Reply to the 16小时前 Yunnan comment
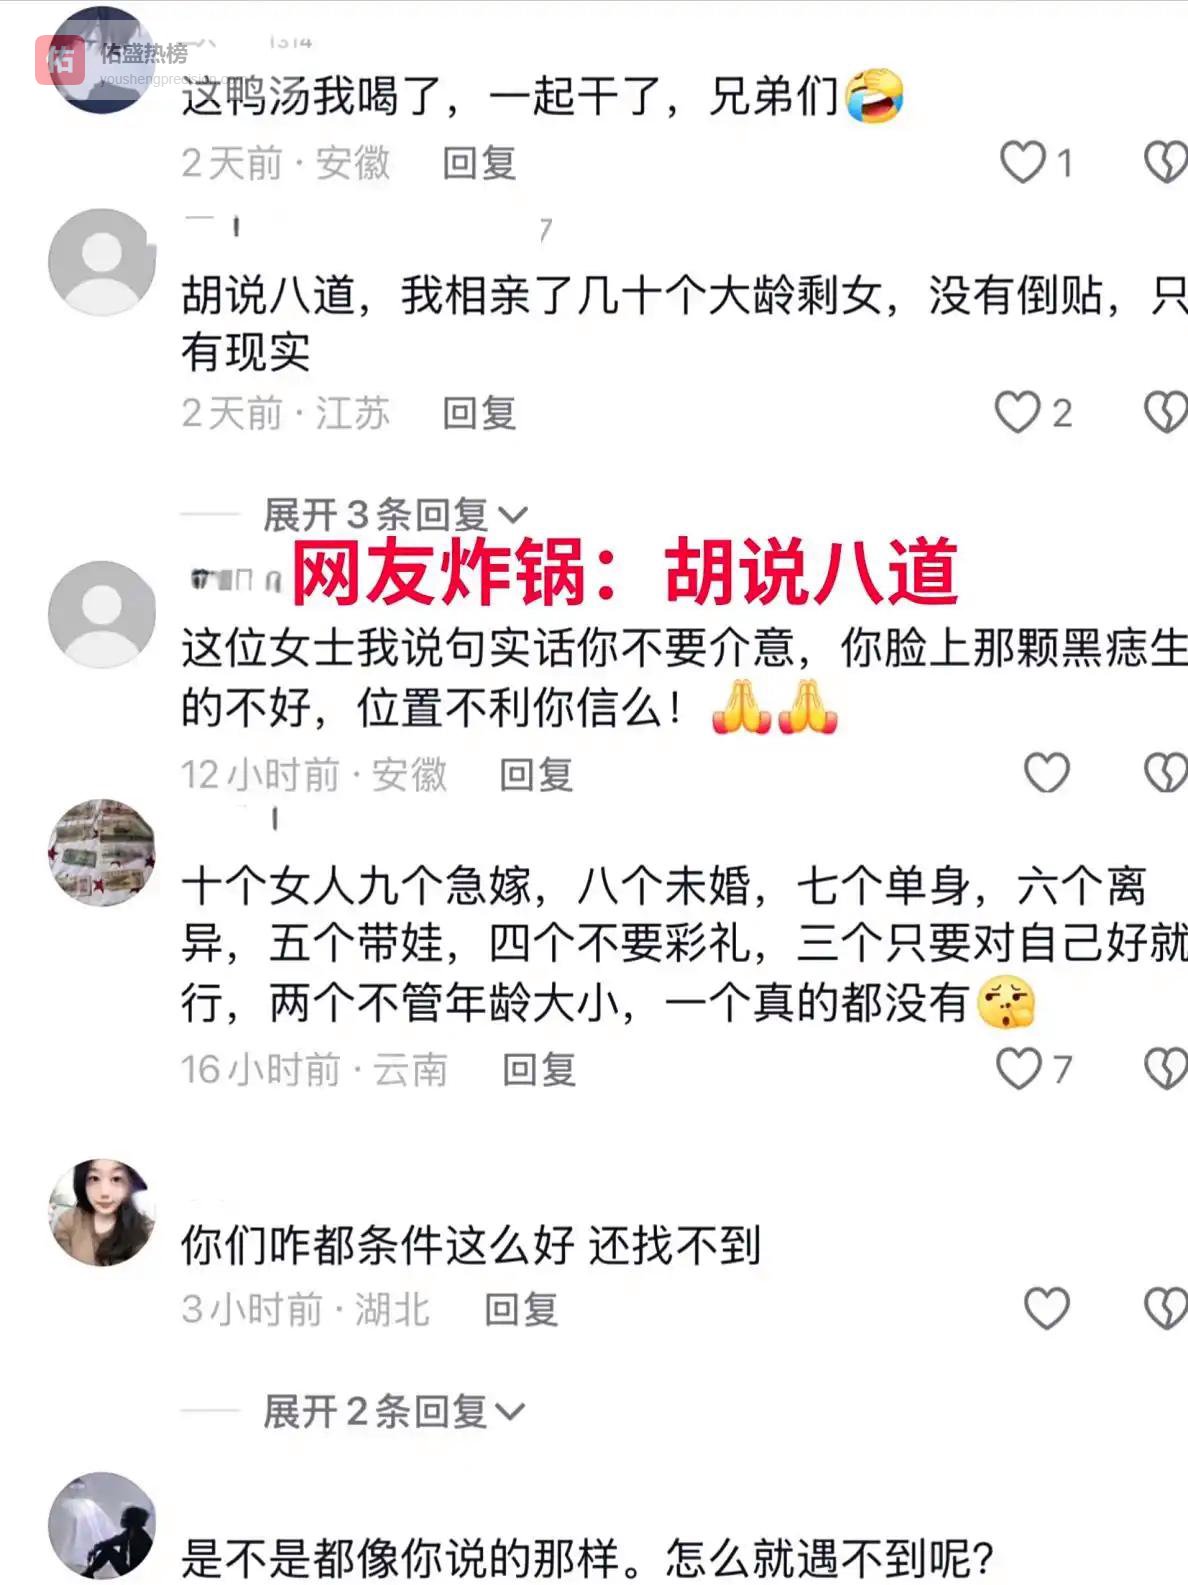Viewport: 1188px width, 1585px height. coord(539,1069)
